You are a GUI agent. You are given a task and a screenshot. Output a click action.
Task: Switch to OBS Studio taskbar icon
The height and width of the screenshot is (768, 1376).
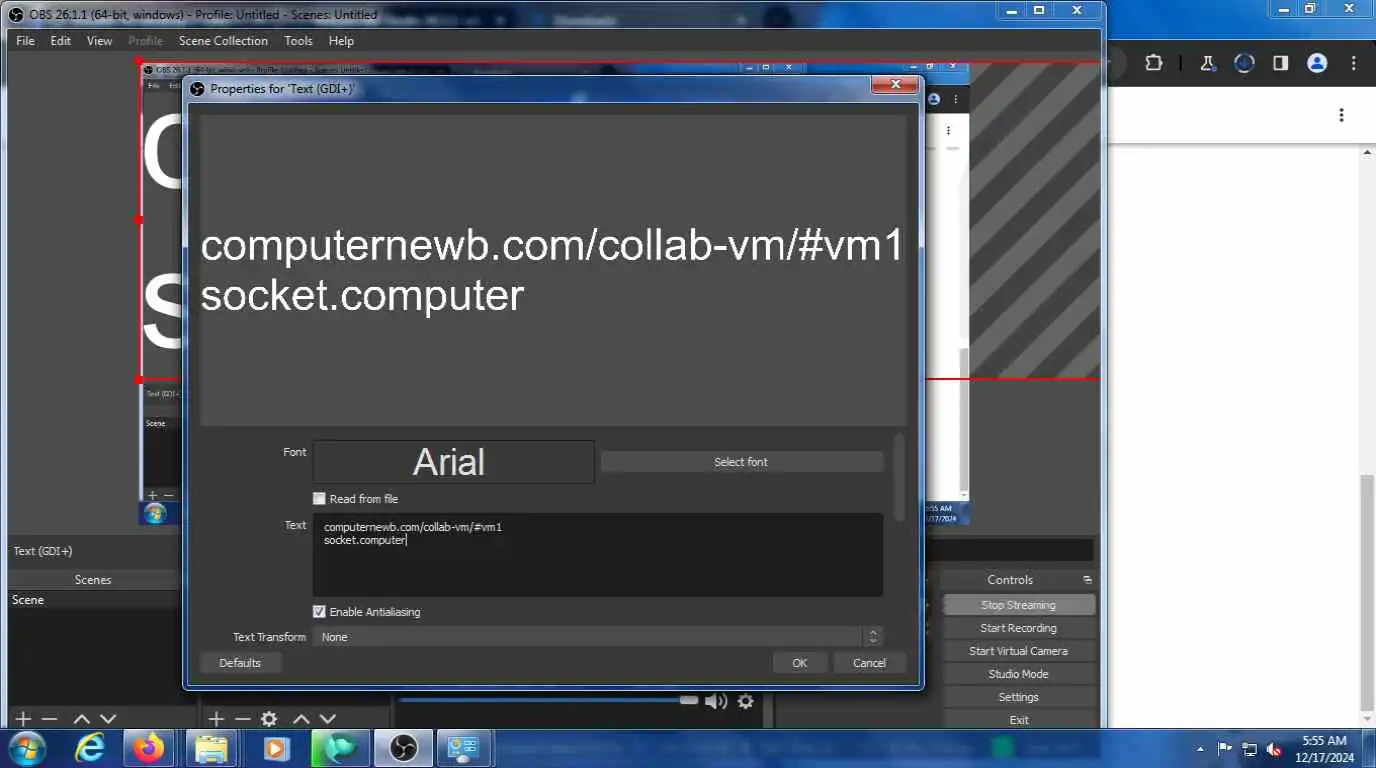(x=403, y=748)
